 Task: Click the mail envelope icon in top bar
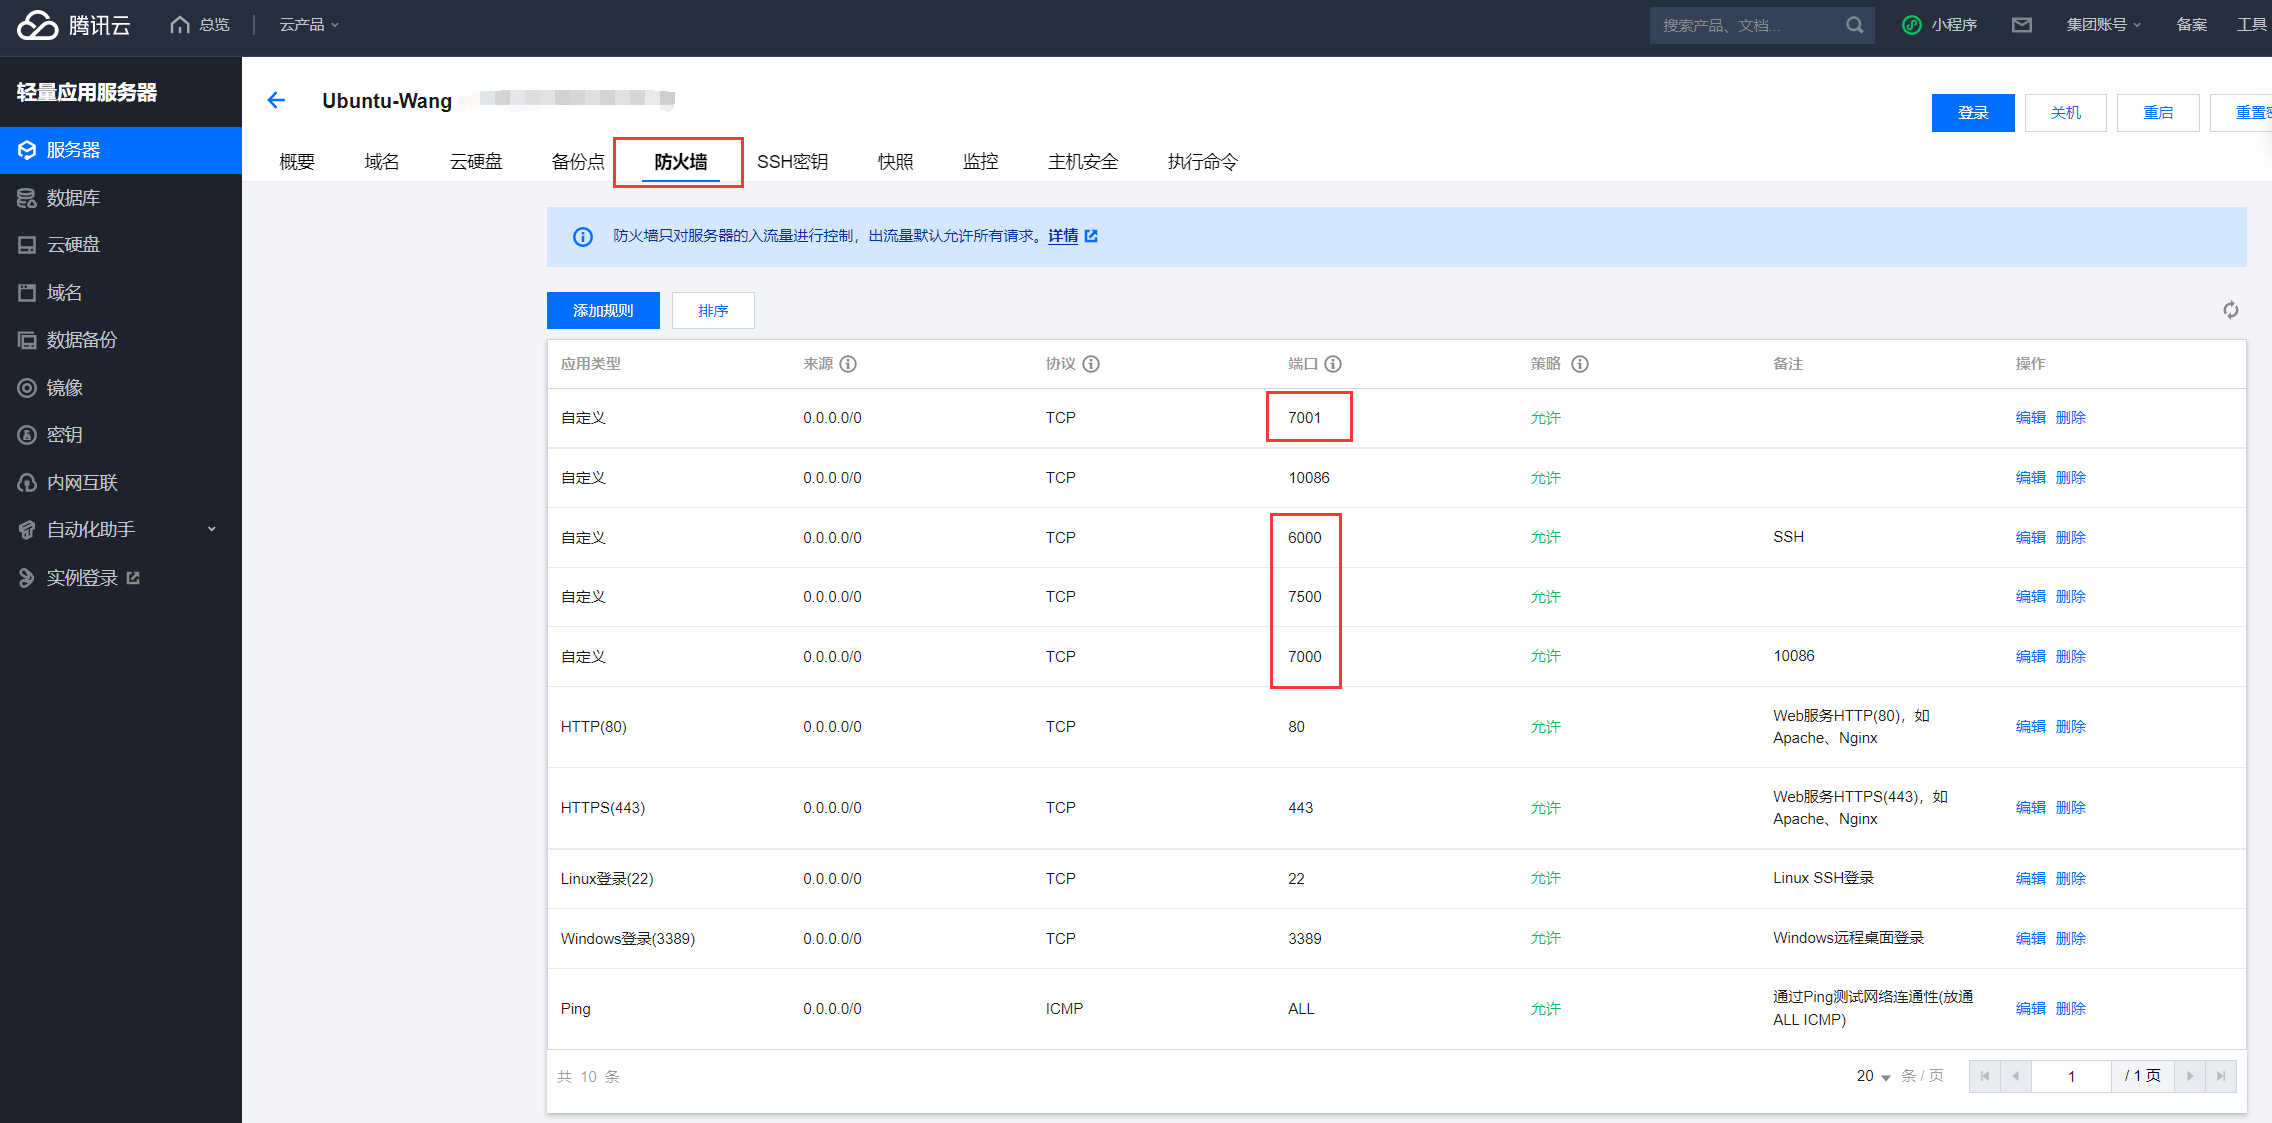2021,25
